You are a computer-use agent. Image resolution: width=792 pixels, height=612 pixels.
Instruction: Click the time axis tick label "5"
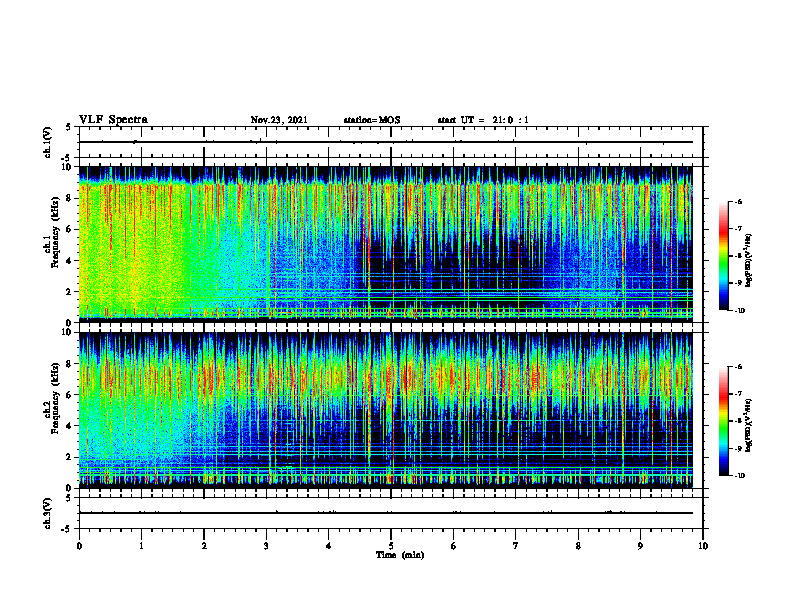[x=391, y=546]
